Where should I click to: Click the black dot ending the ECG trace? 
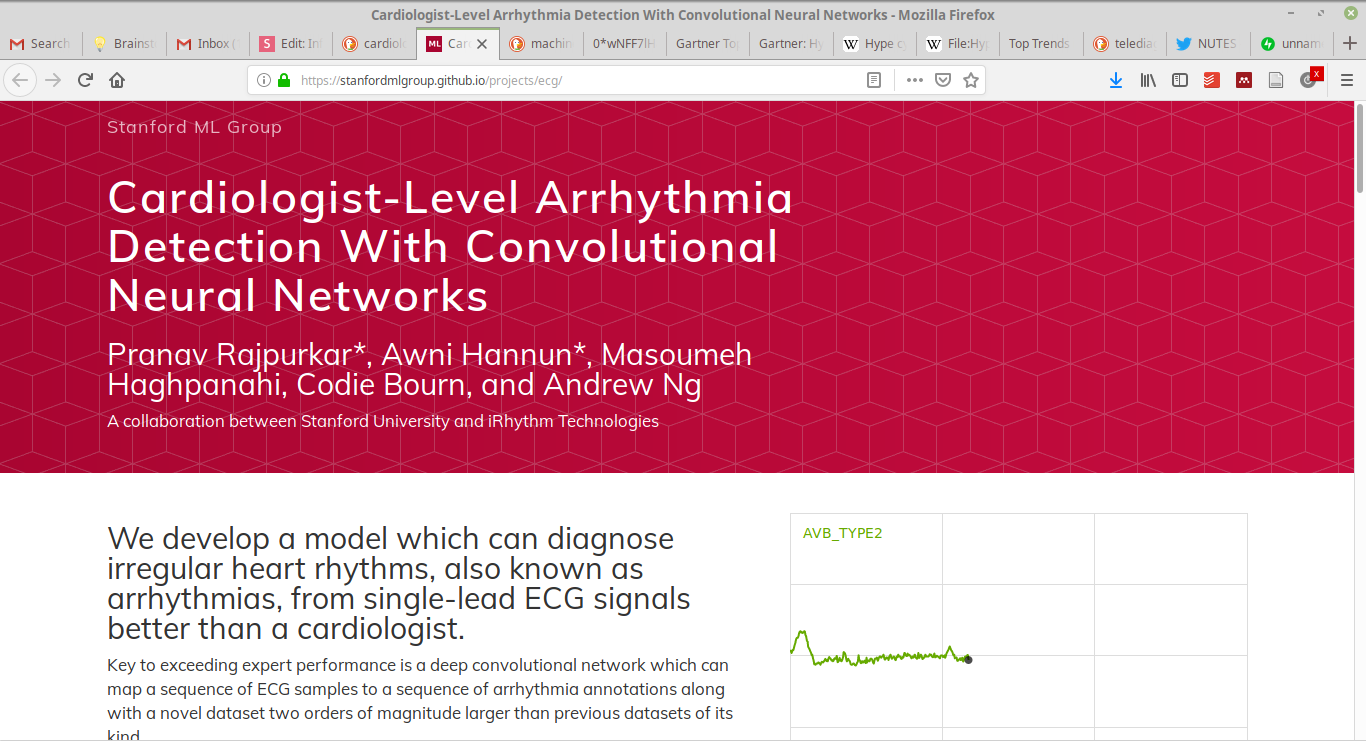coord(968,659)
